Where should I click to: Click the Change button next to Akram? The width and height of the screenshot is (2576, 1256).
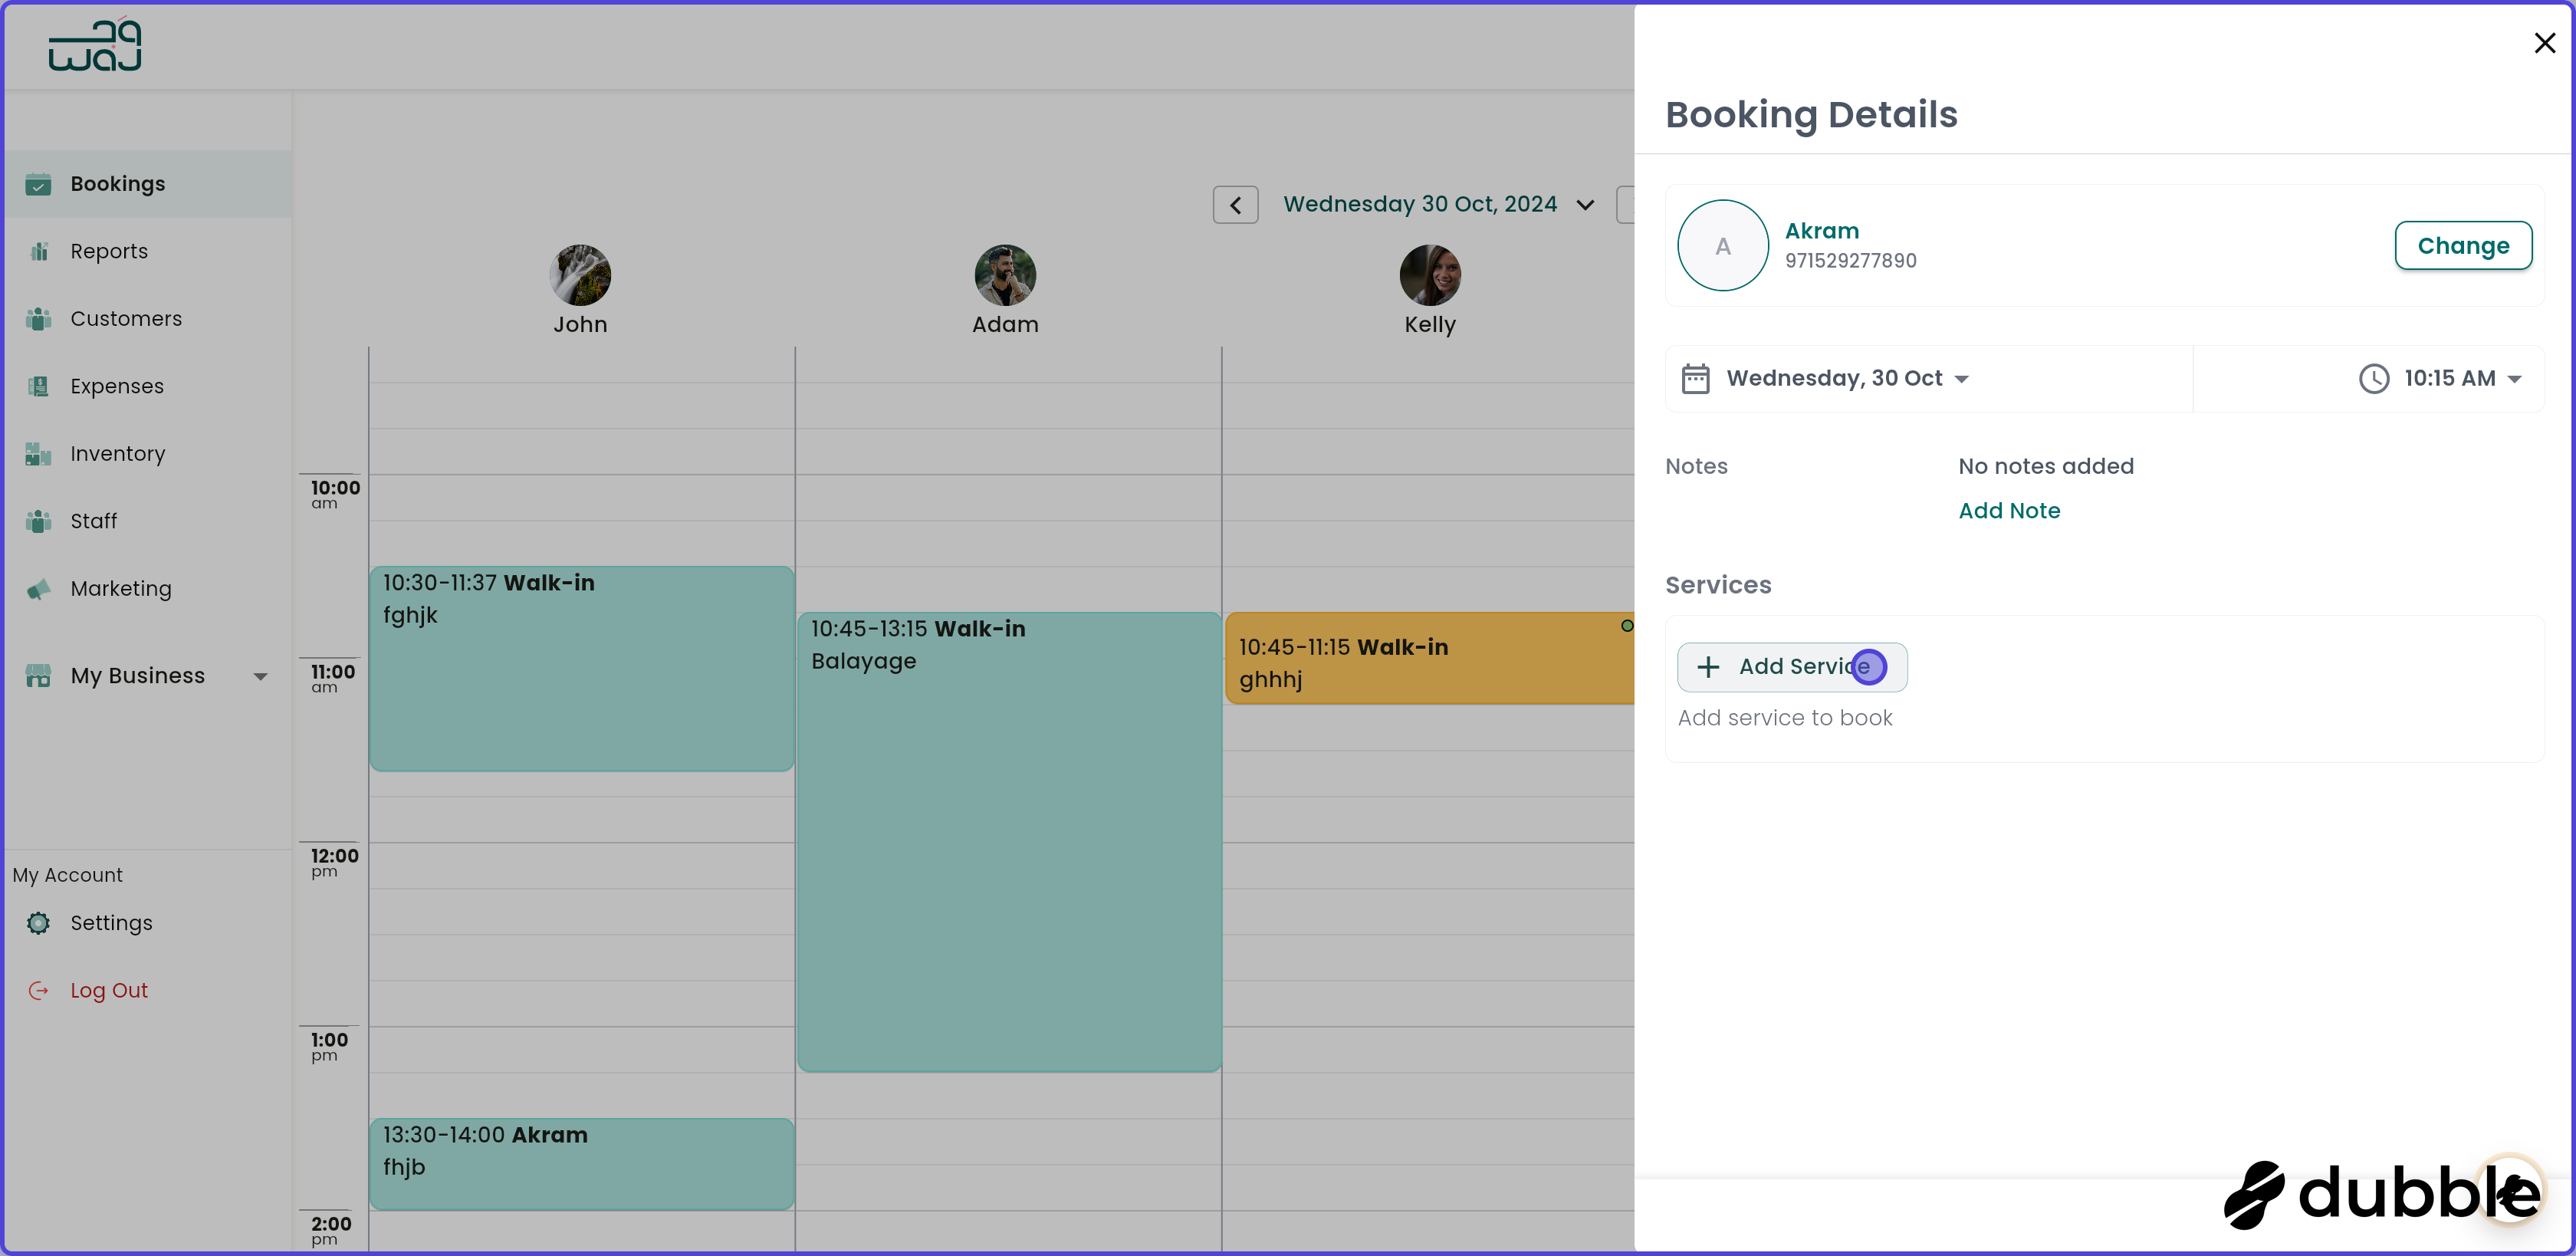[2463, 245]
